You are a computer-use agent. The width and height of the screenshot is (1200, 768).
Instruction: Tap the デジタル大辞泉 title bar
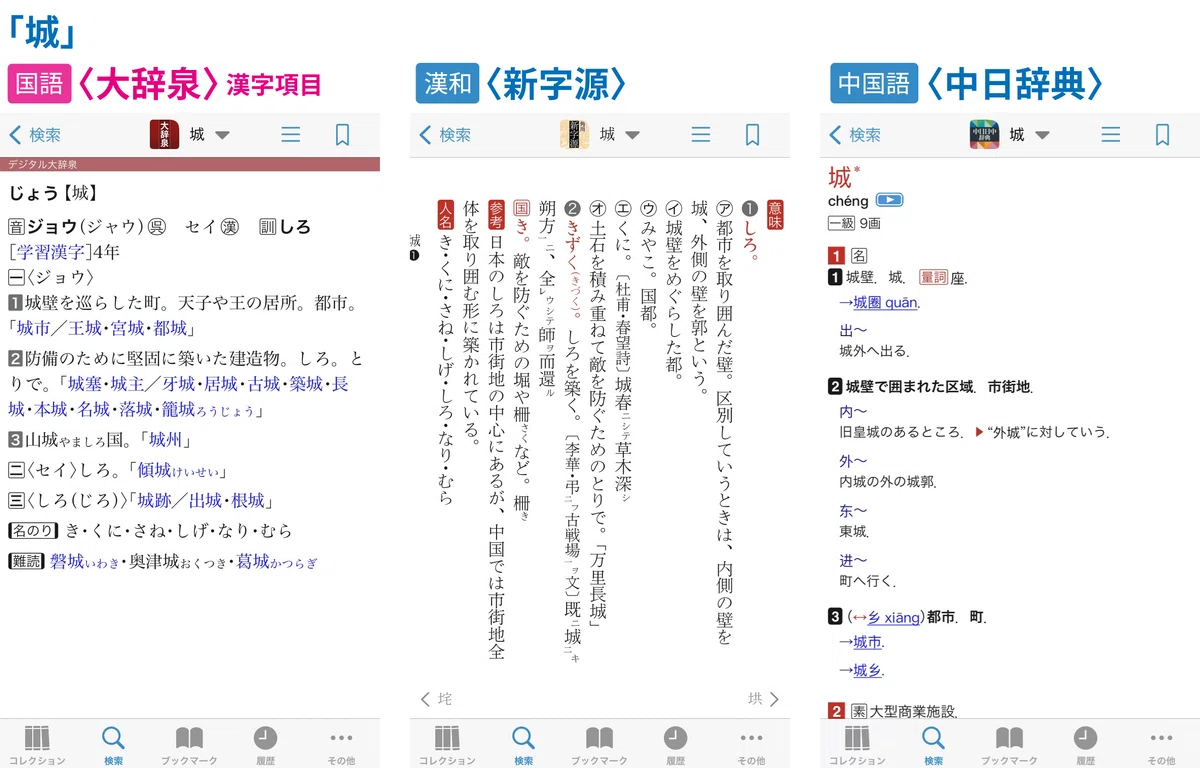coord(190,164)
